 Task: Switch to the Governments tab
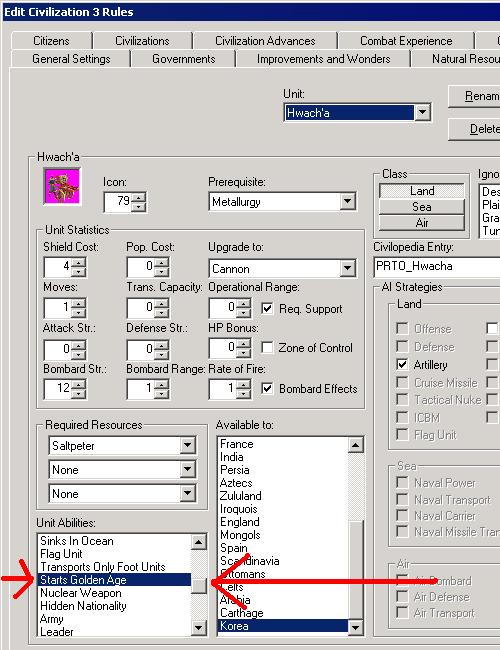click(x=184, y=59)
